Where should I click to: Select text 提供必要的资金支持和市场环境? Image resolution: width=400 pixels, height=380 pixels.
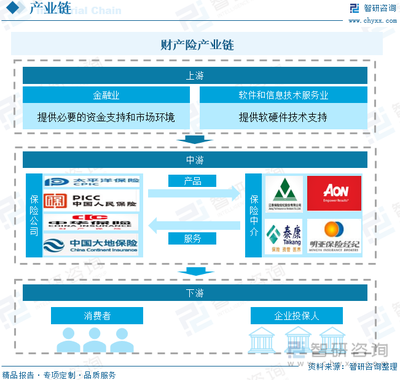tap(106, 117)
